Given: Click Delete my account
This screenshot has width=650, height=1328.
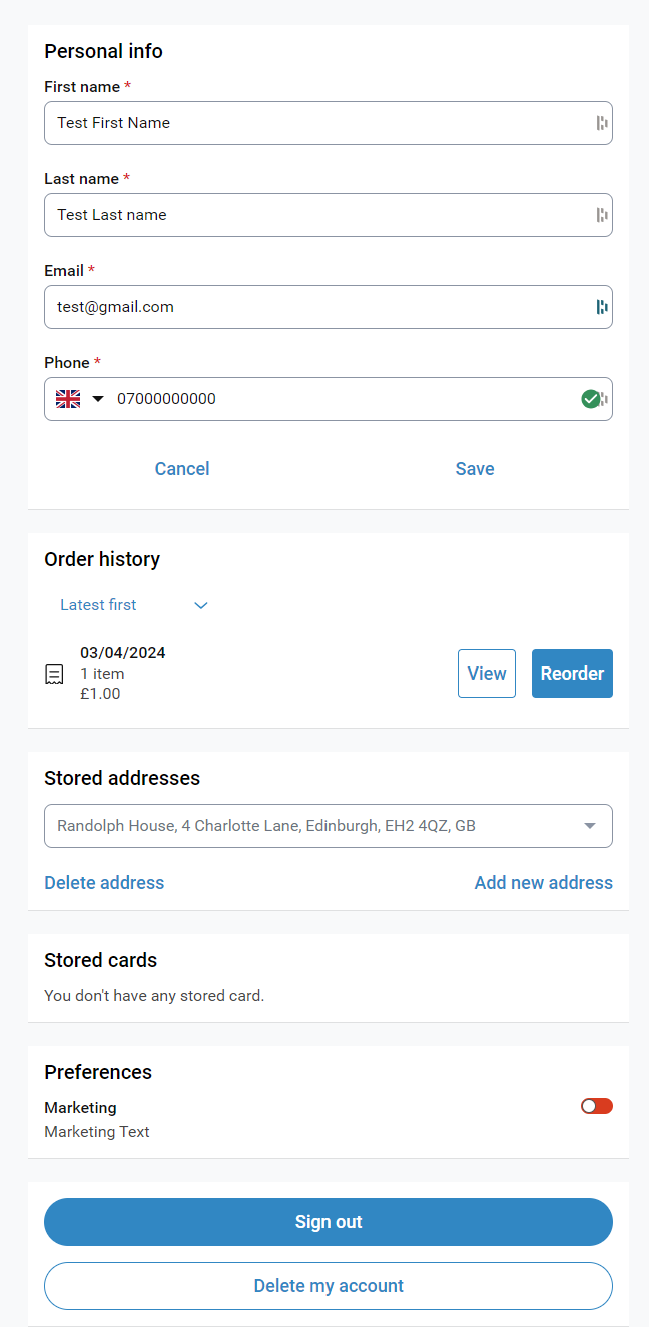Looking at the screenshot, I should pyautogui.click(x=328, y=1286).
